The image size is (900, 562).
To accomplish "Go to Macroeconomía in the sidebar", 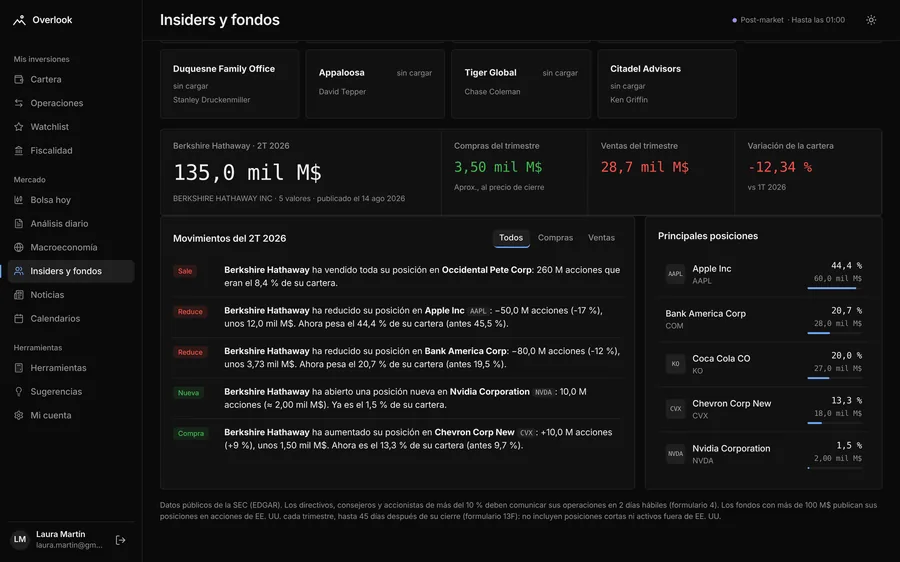I will (71, 247).
